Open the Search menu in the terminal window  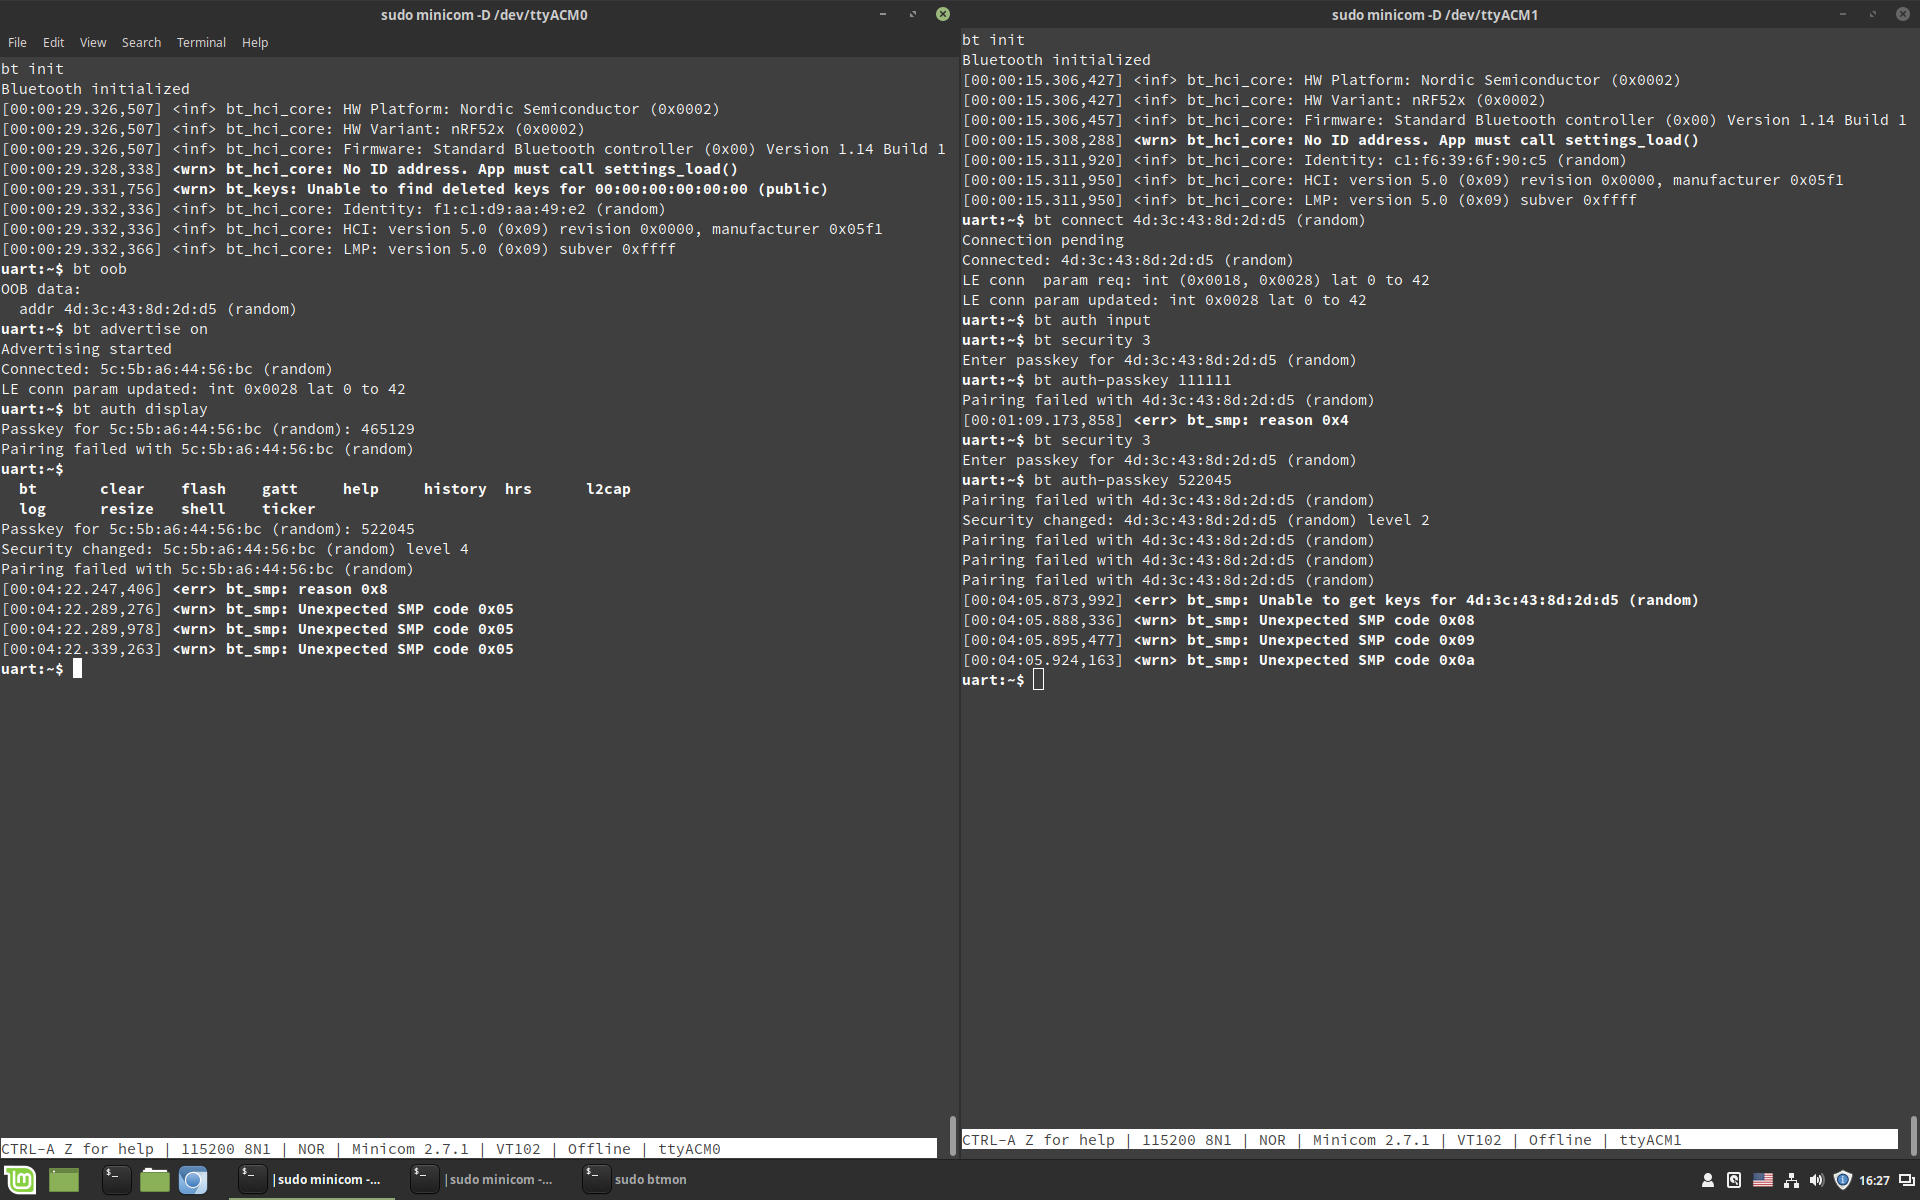point(141,42)
